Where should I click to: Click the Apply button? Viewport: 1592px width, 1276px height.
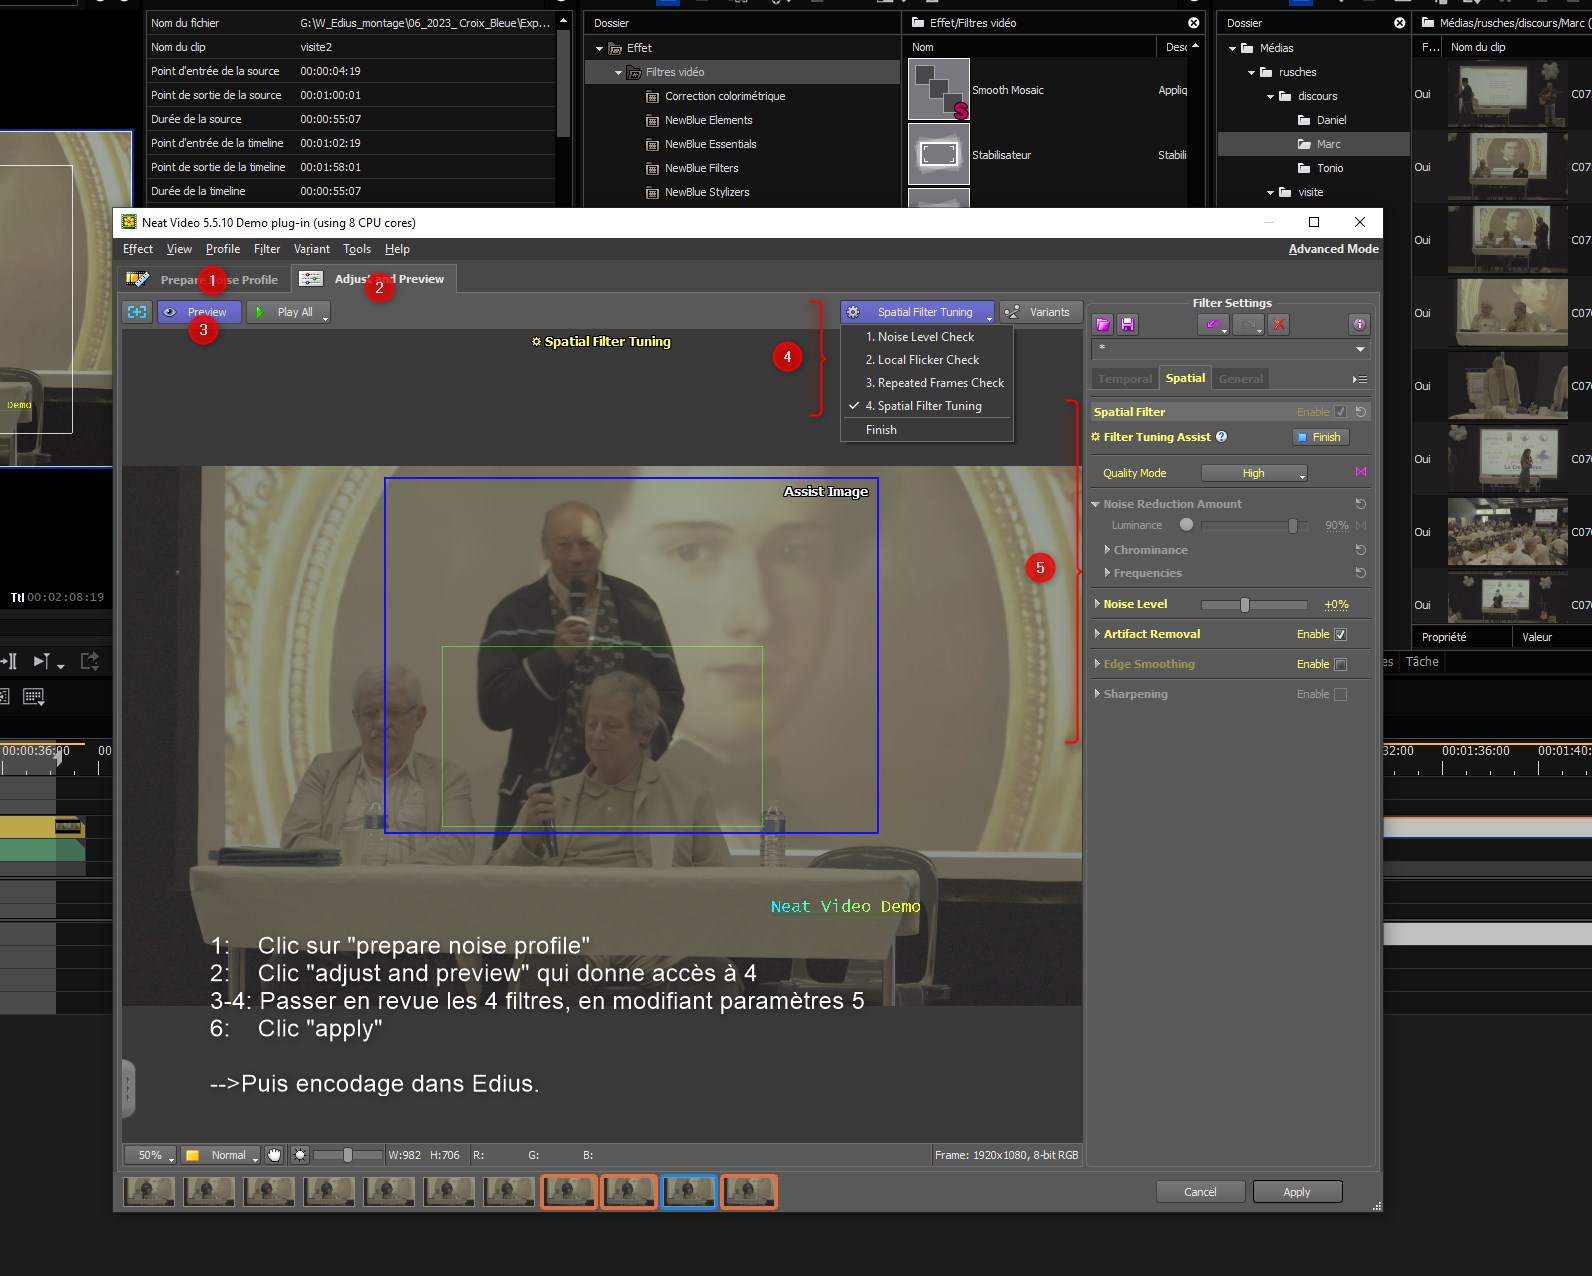click(1296, 1192)
